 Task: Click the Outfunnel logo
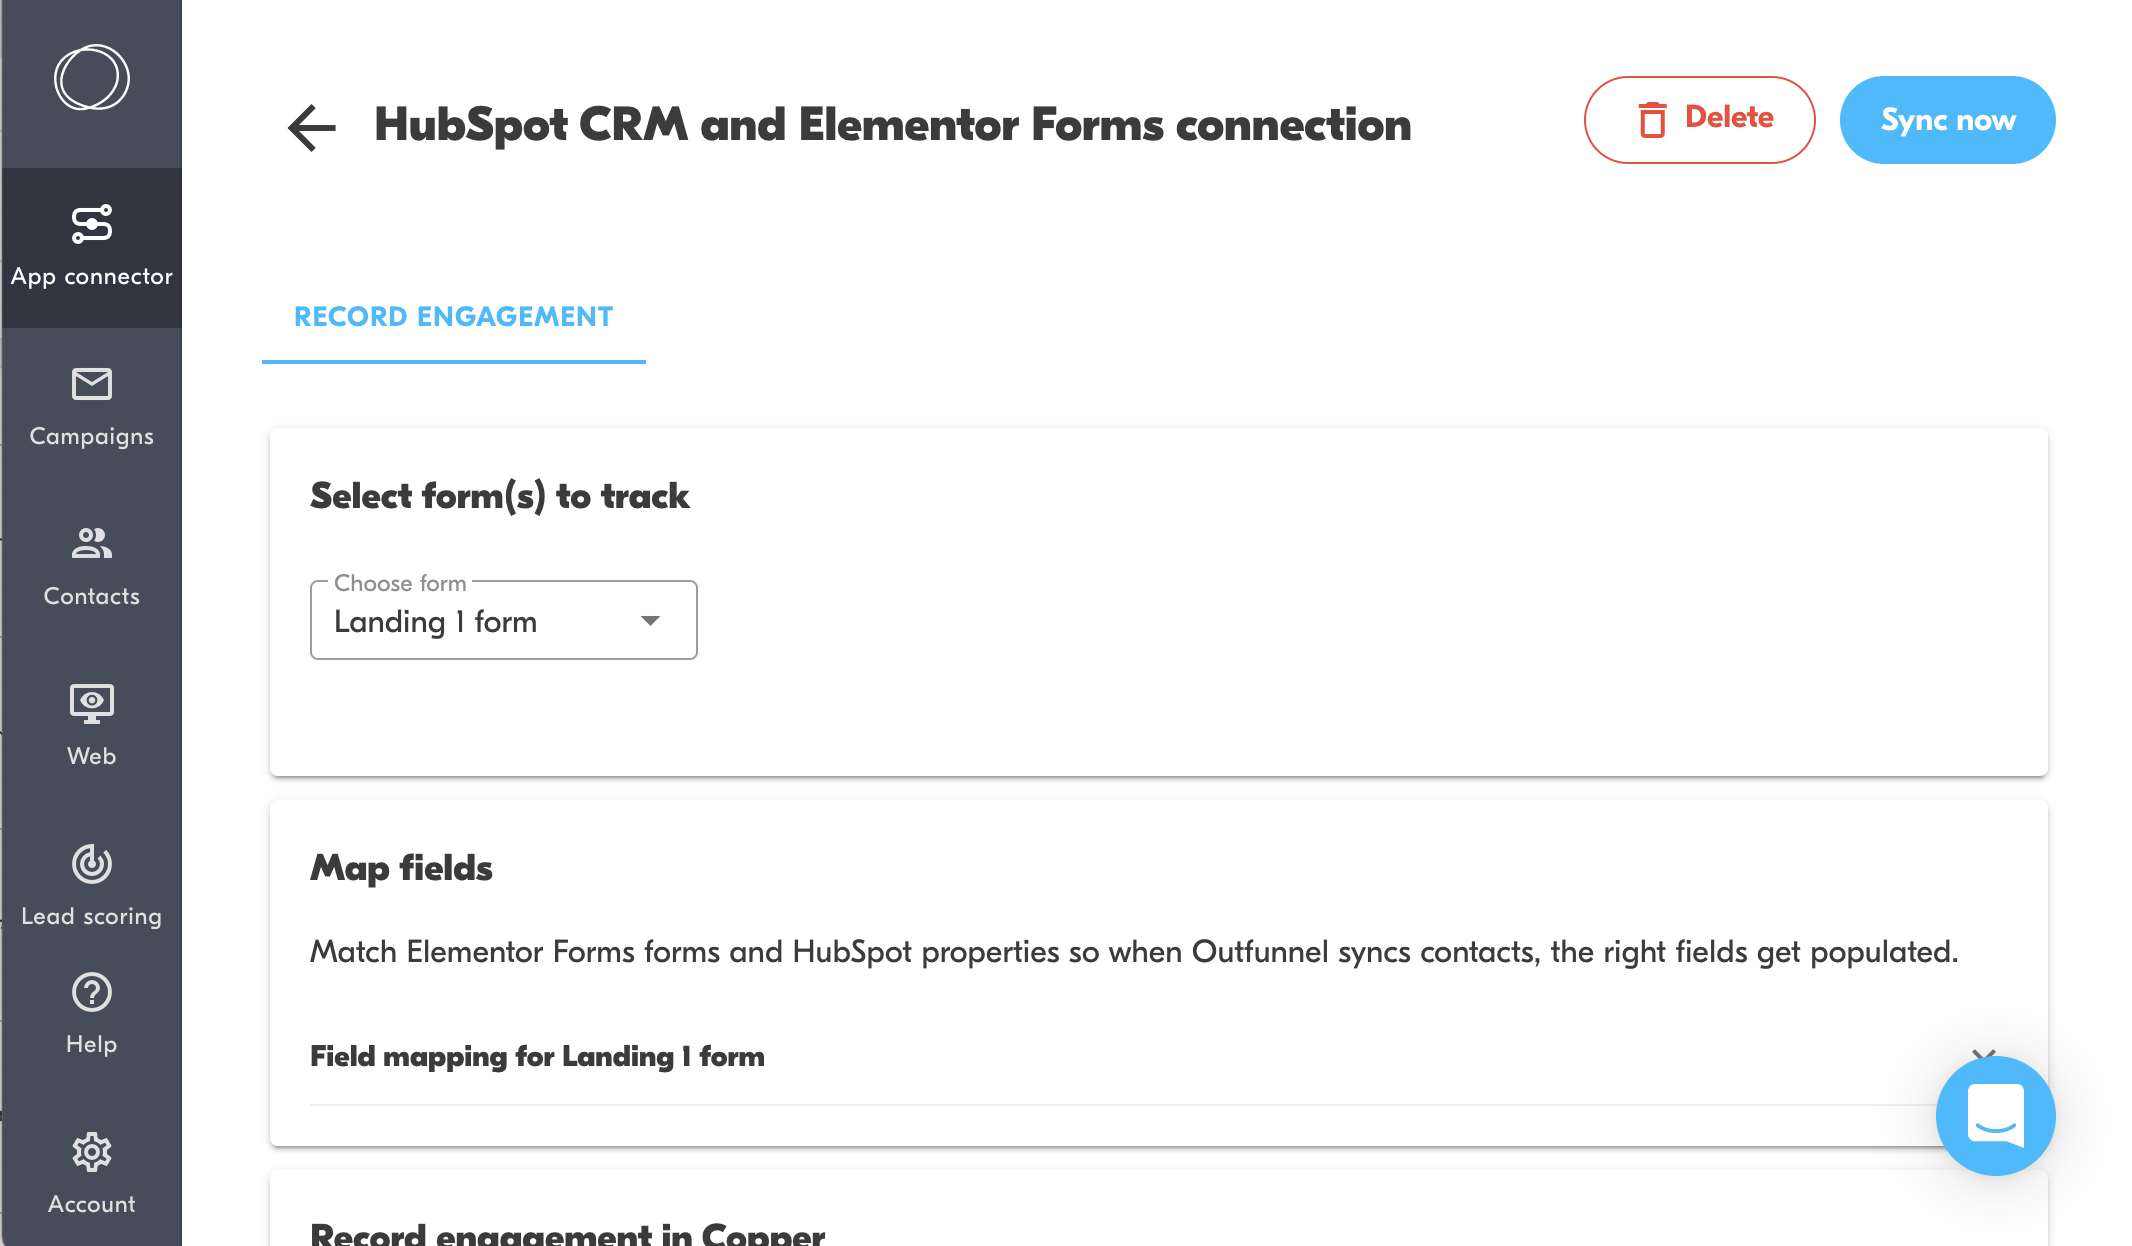pos(91,78)
